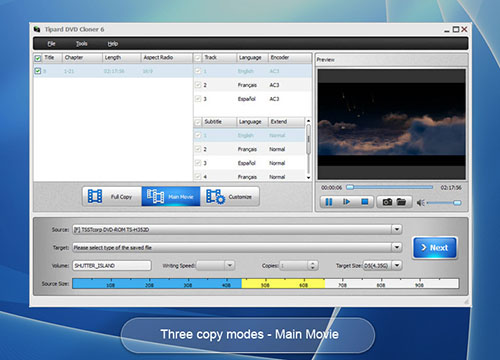Click the Tipard DVD Cloner title bar icon
This screenshot has height=360, width=500.
pyautogui.click(x=37, y=29)
